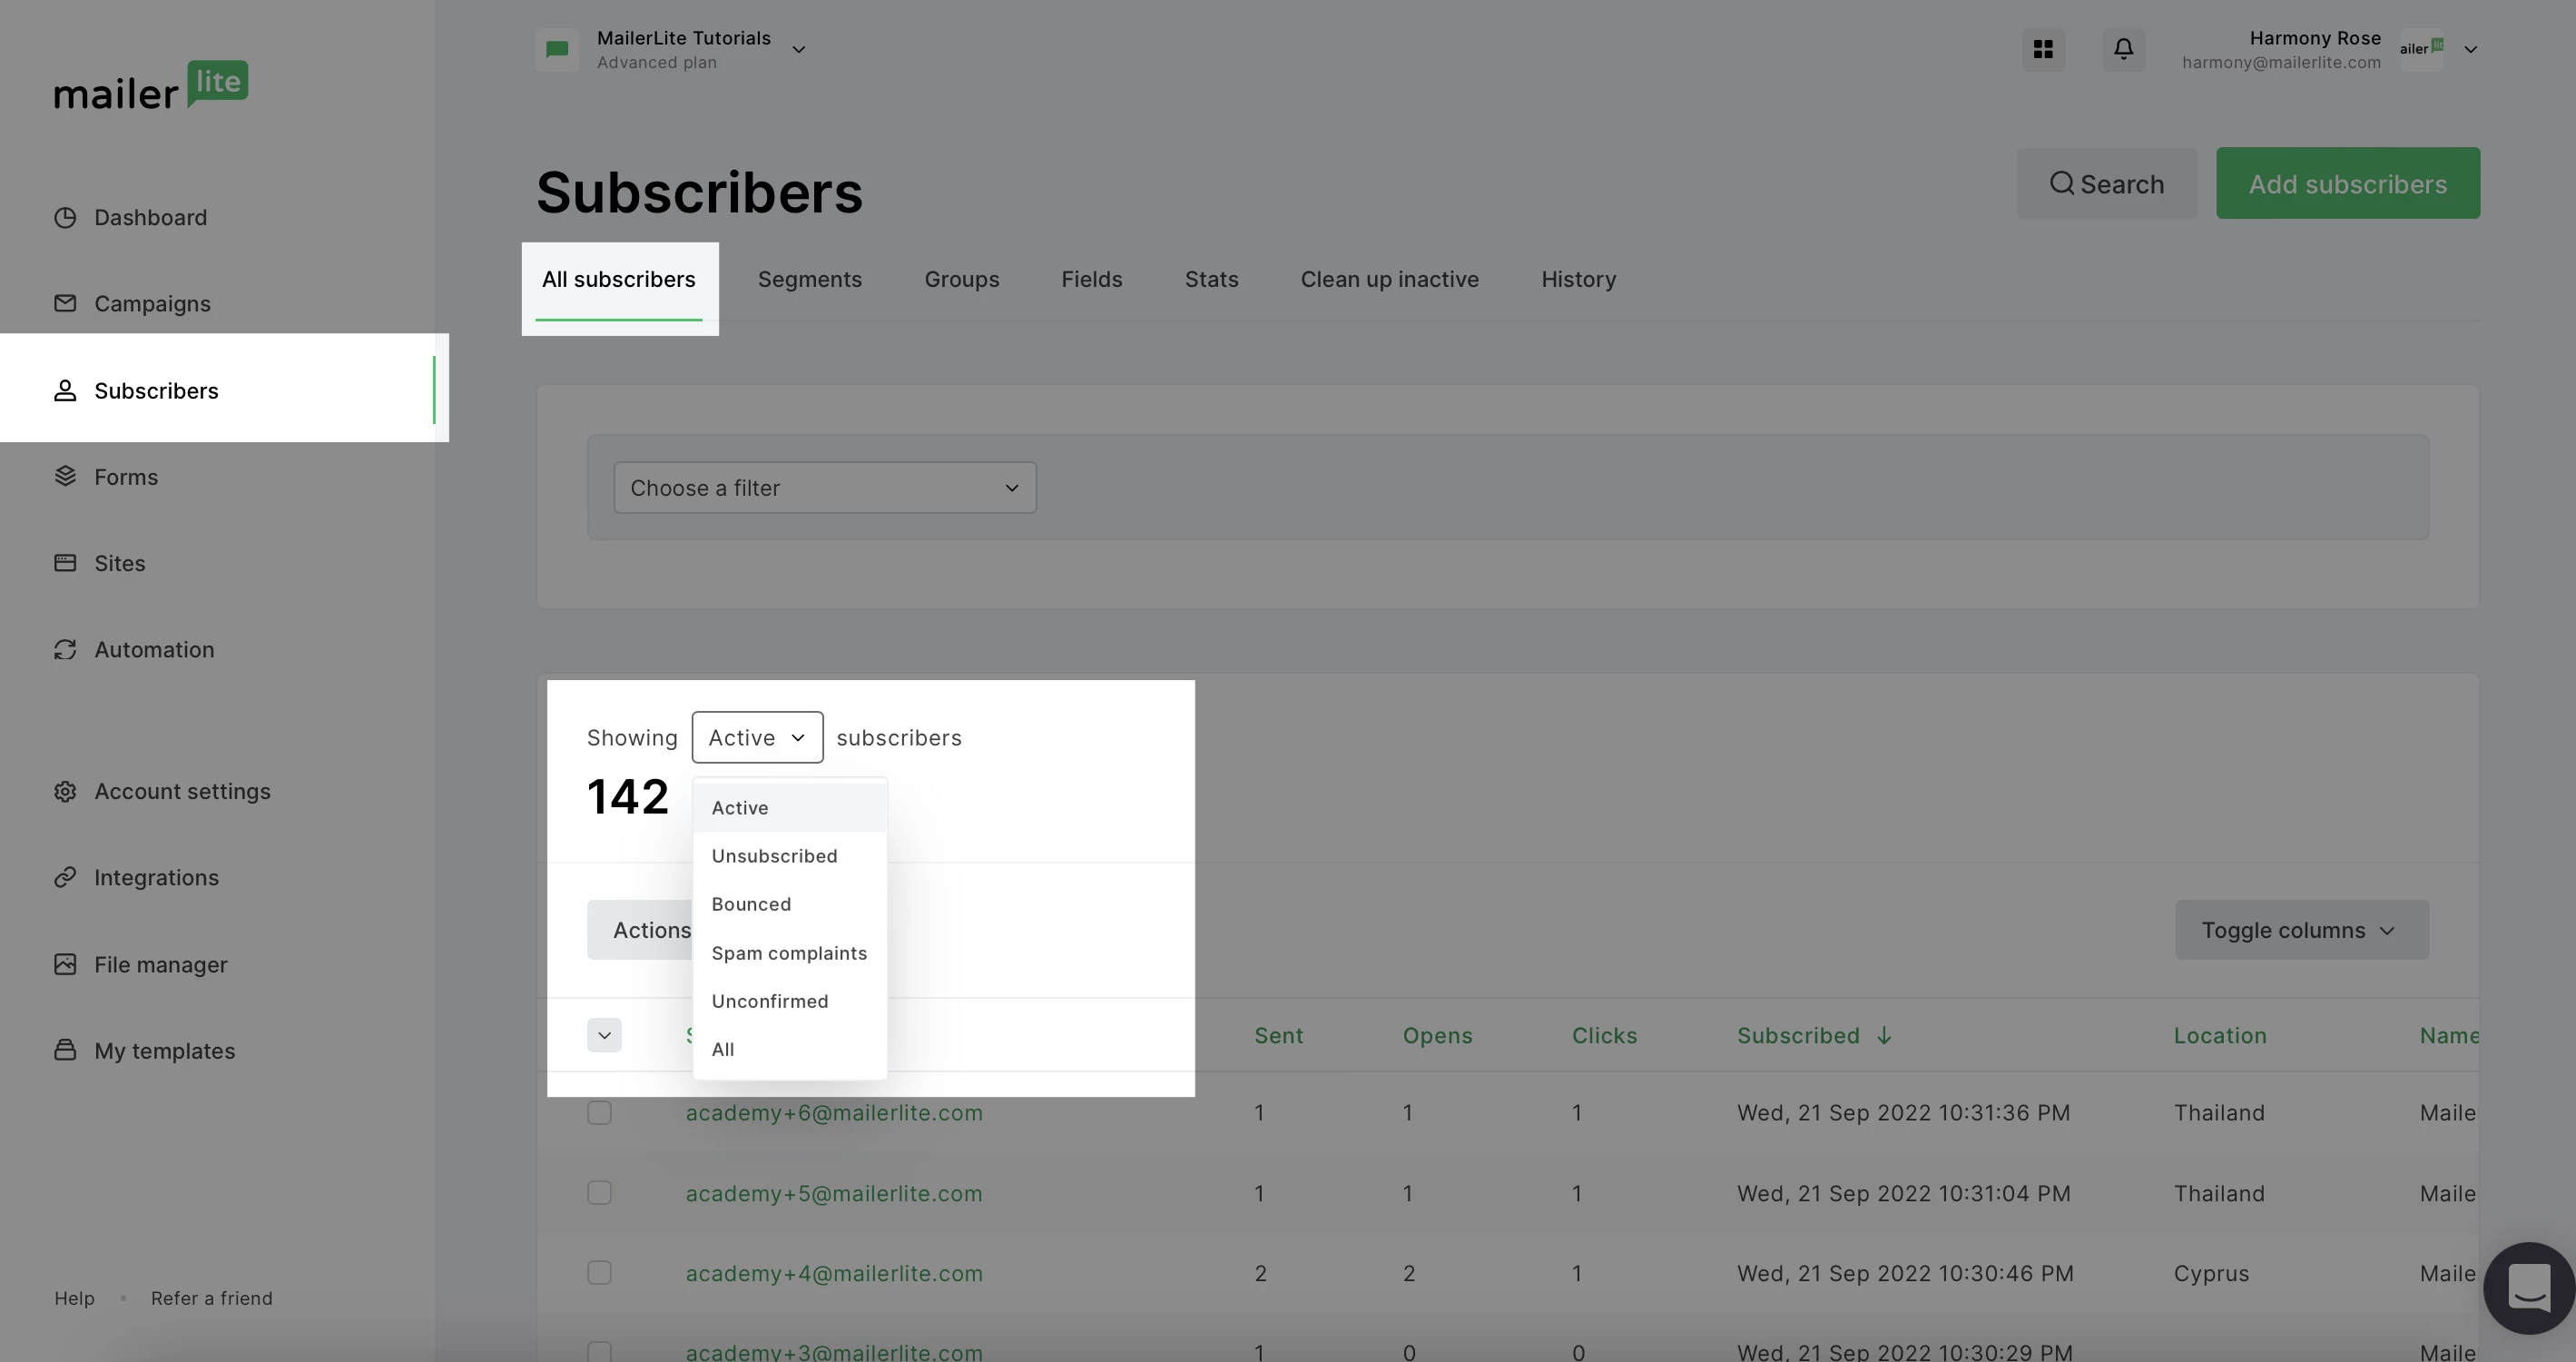Tick checkbox for academy+5@mailerlite.com
The height and width of the screenshot is (1362, 2576).
tap(599, 1193)
